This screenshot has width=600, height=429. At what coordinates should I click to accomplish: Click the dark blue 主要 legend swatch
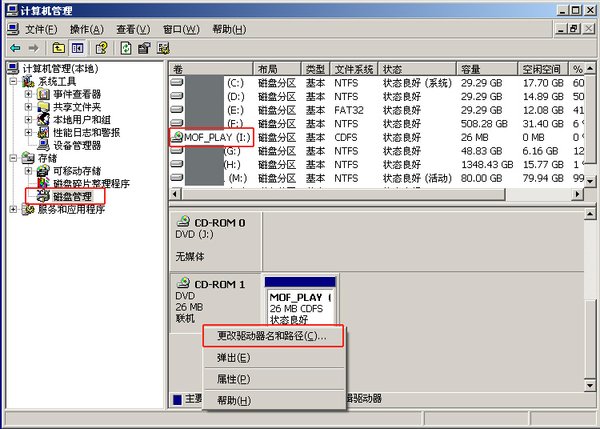coord(177,400)
